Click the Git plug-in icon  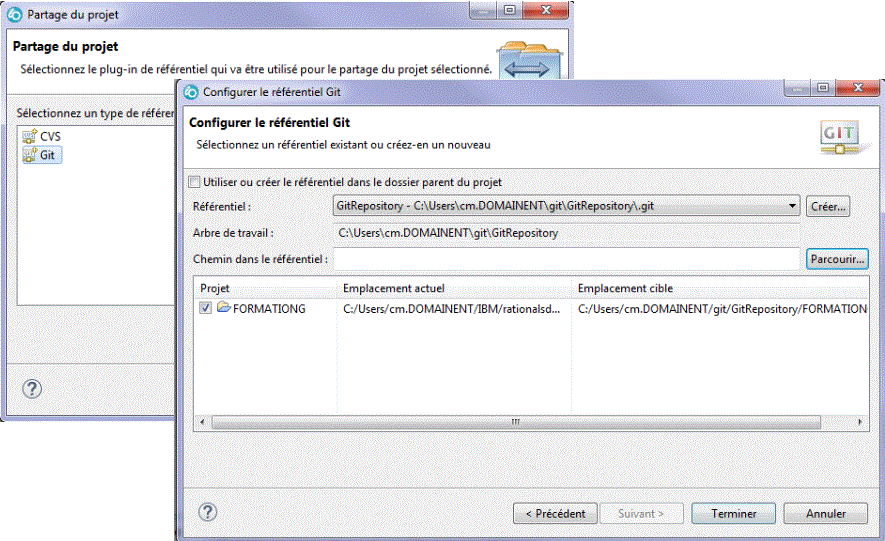pos(29,155)
